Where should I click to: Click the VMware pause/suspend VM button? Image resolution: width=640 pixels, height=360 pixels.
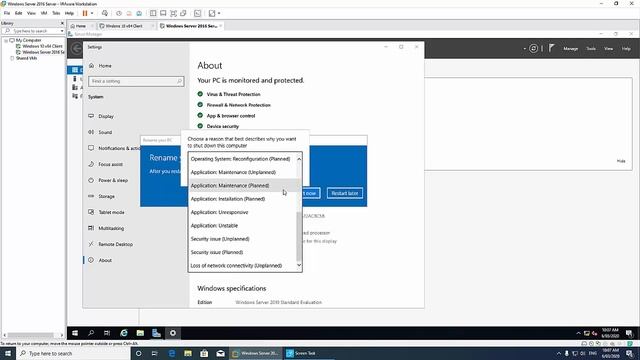click(x=85, y=13)
